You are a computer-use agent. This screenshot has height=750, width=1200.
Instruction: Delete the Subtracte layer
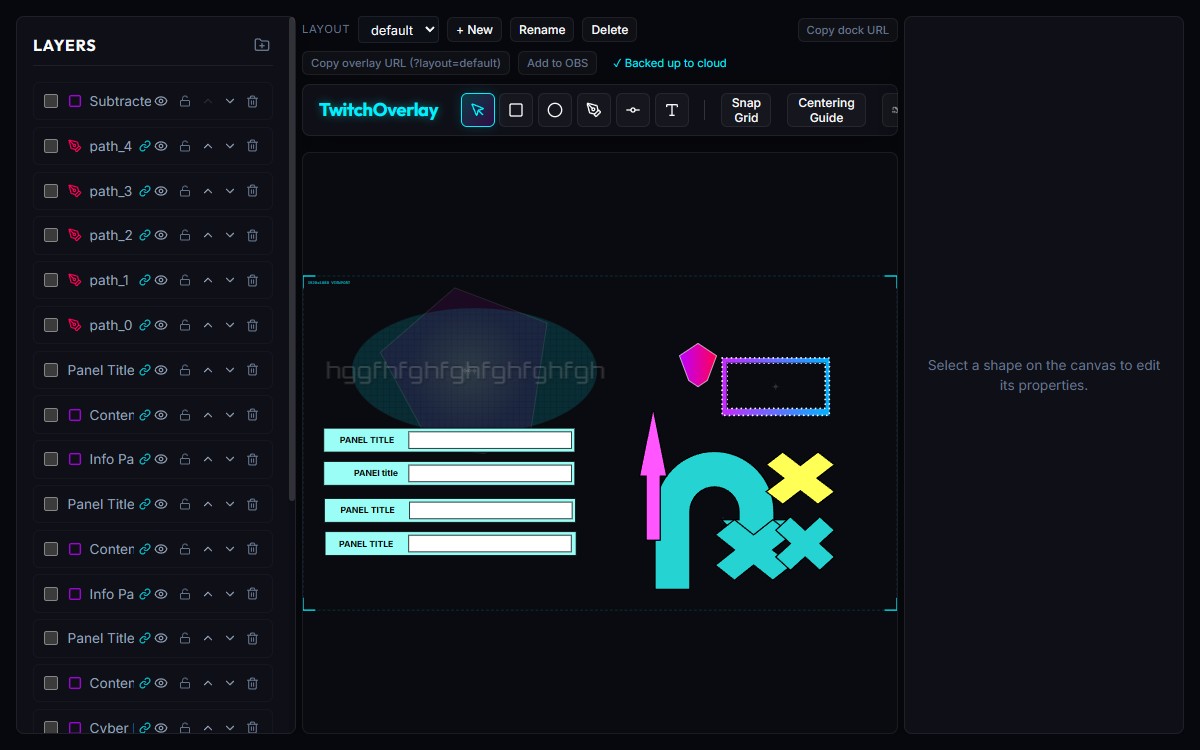[252, 101]
